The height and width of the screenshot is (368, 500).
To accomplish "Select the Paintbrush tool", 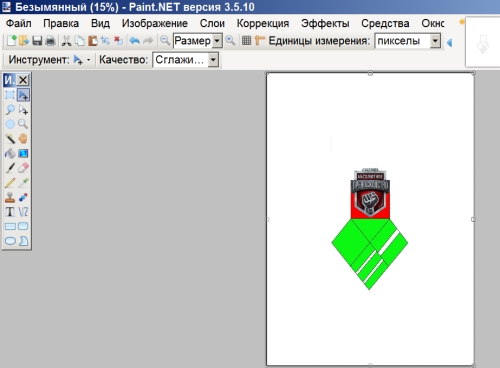I will click(x=10, y=168).
